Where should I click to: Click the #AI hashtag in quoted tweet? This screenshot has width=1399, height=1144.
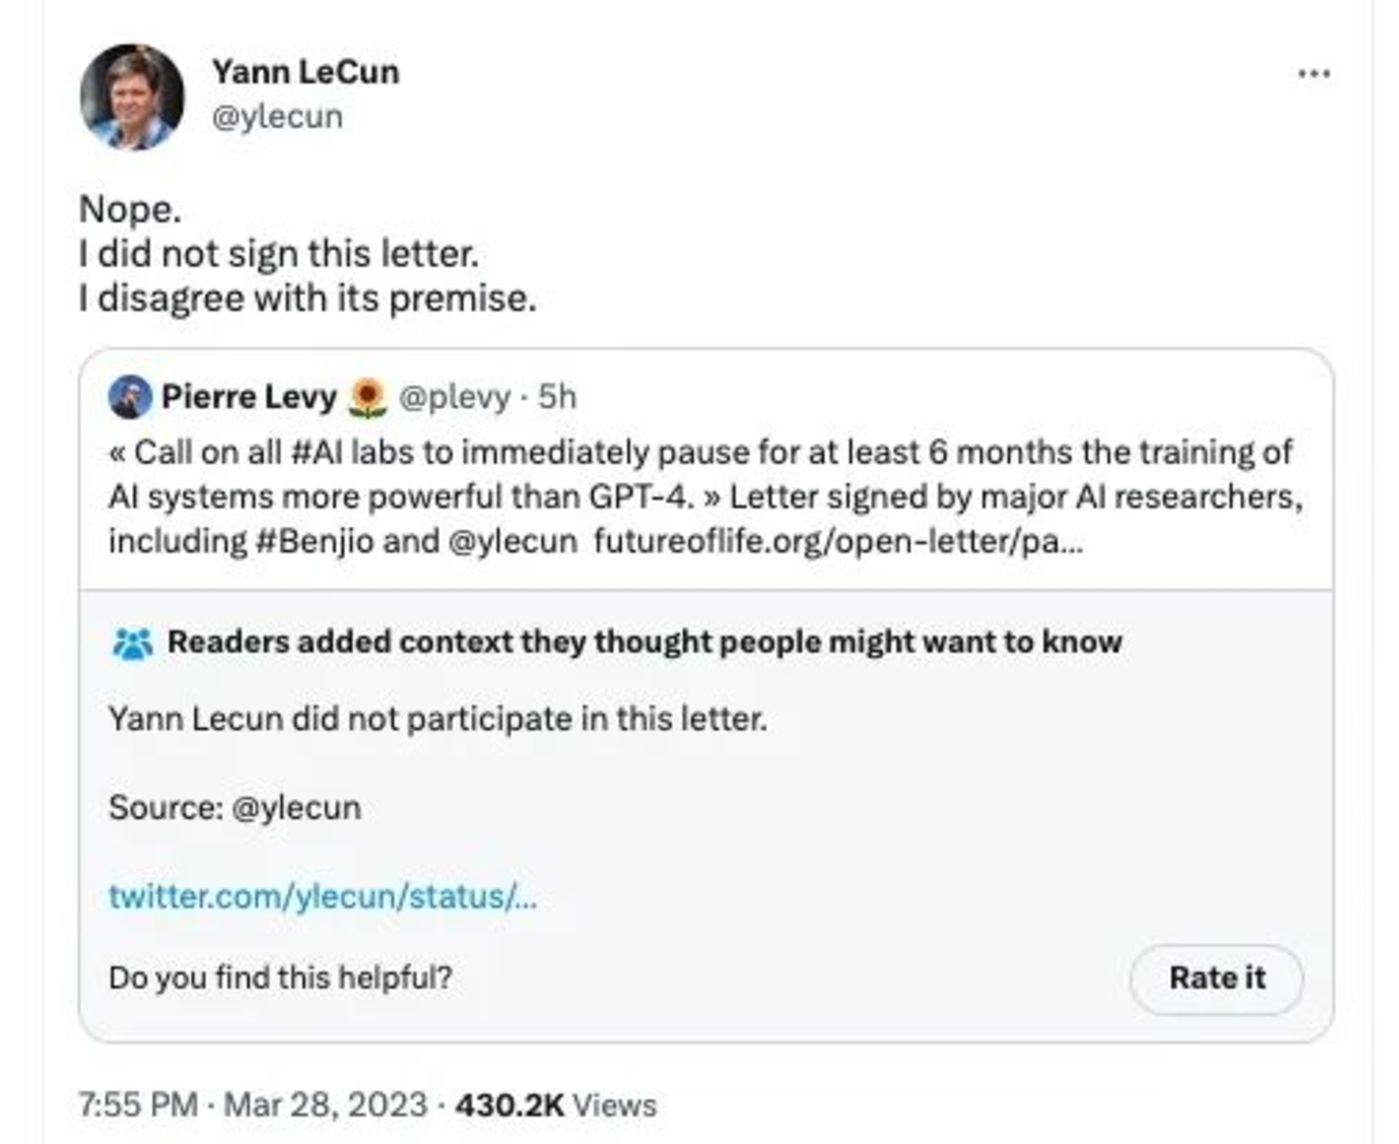[316, 452]
